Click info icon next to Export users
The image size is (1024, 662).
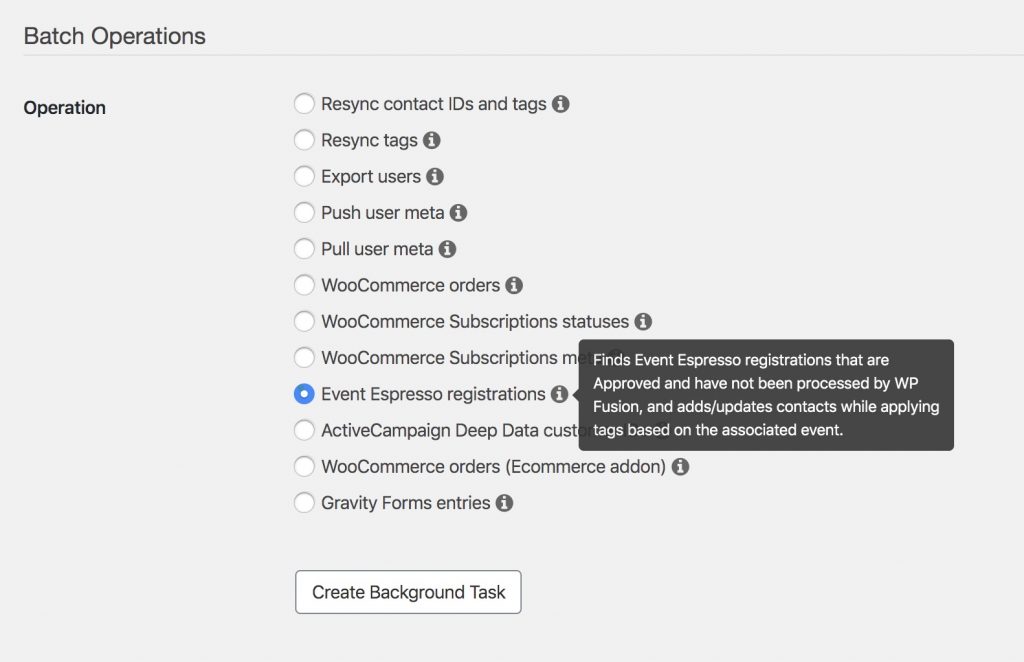pos(435,177)
